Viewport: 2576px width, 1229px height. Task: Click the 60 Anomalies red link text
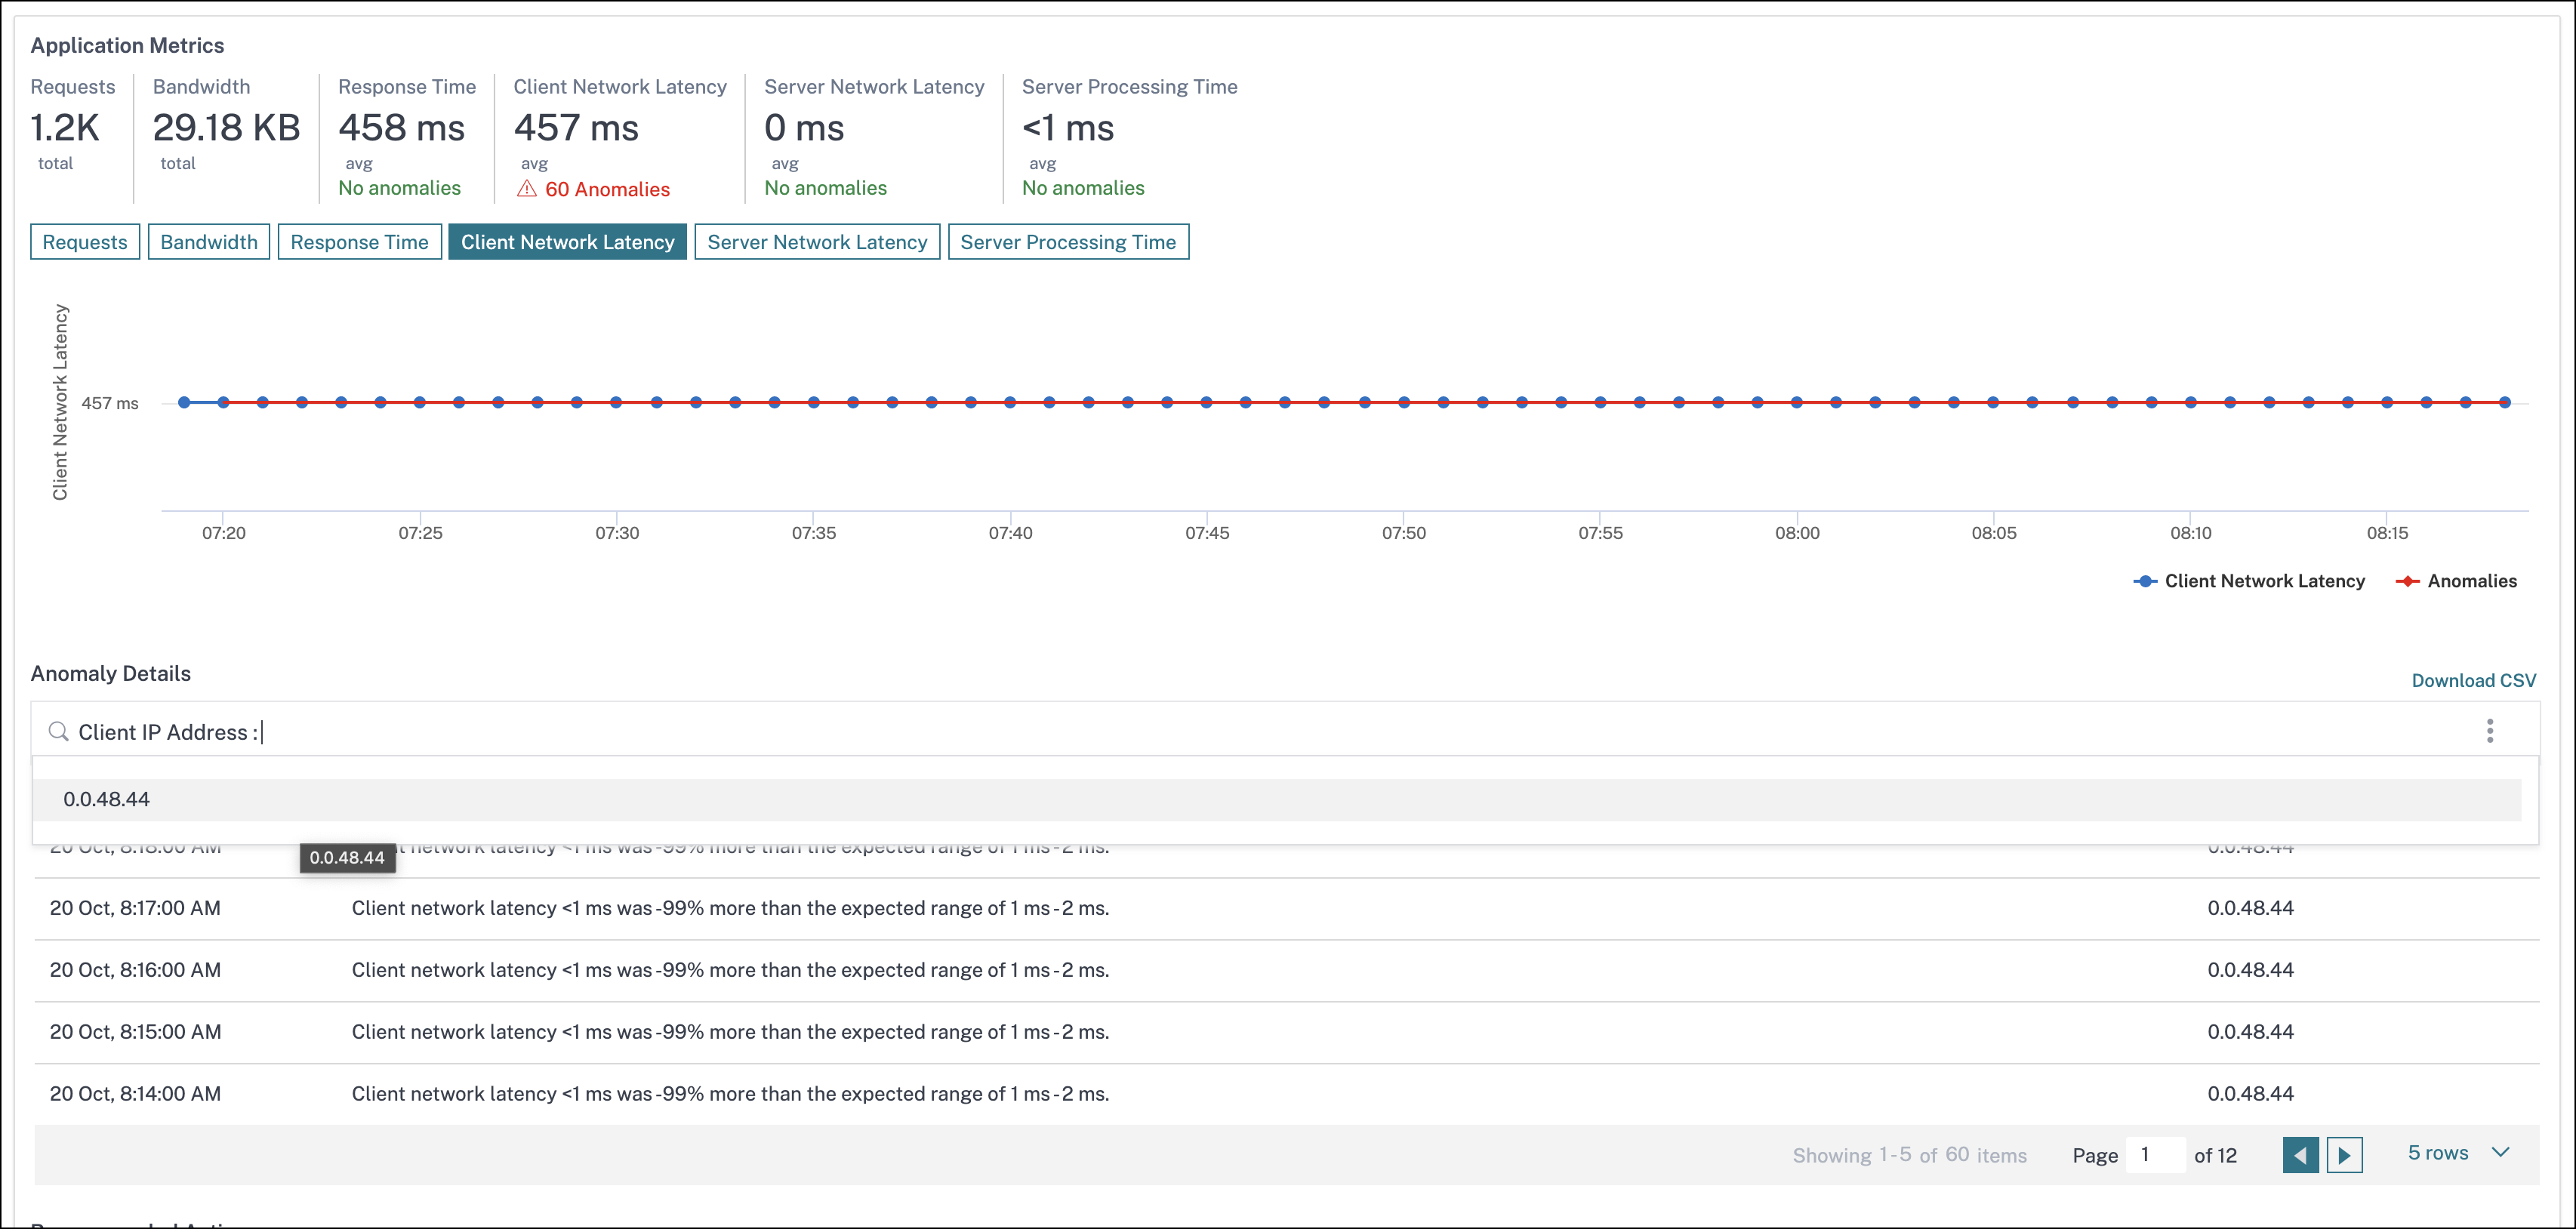coord(607,189)
